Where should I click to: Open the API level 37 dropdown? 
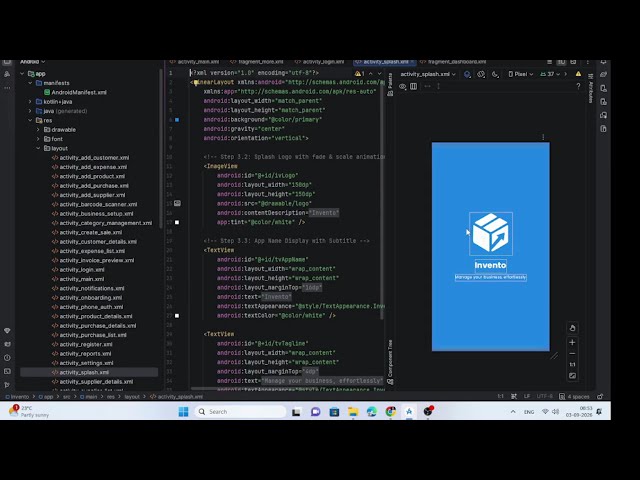click(x=550, y=74)
